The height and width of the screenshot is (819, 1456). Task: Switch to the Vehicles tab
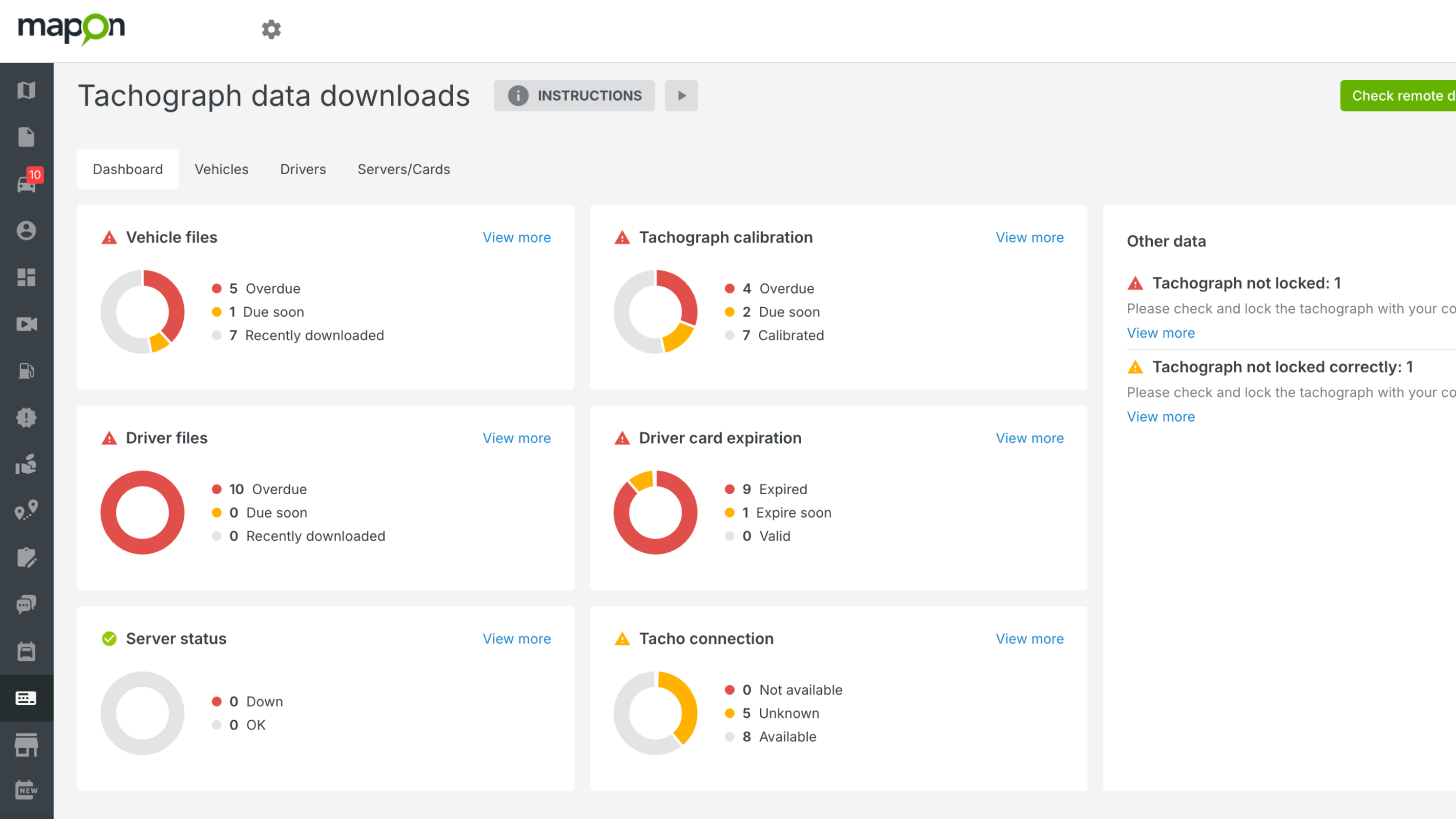point(221,169)
